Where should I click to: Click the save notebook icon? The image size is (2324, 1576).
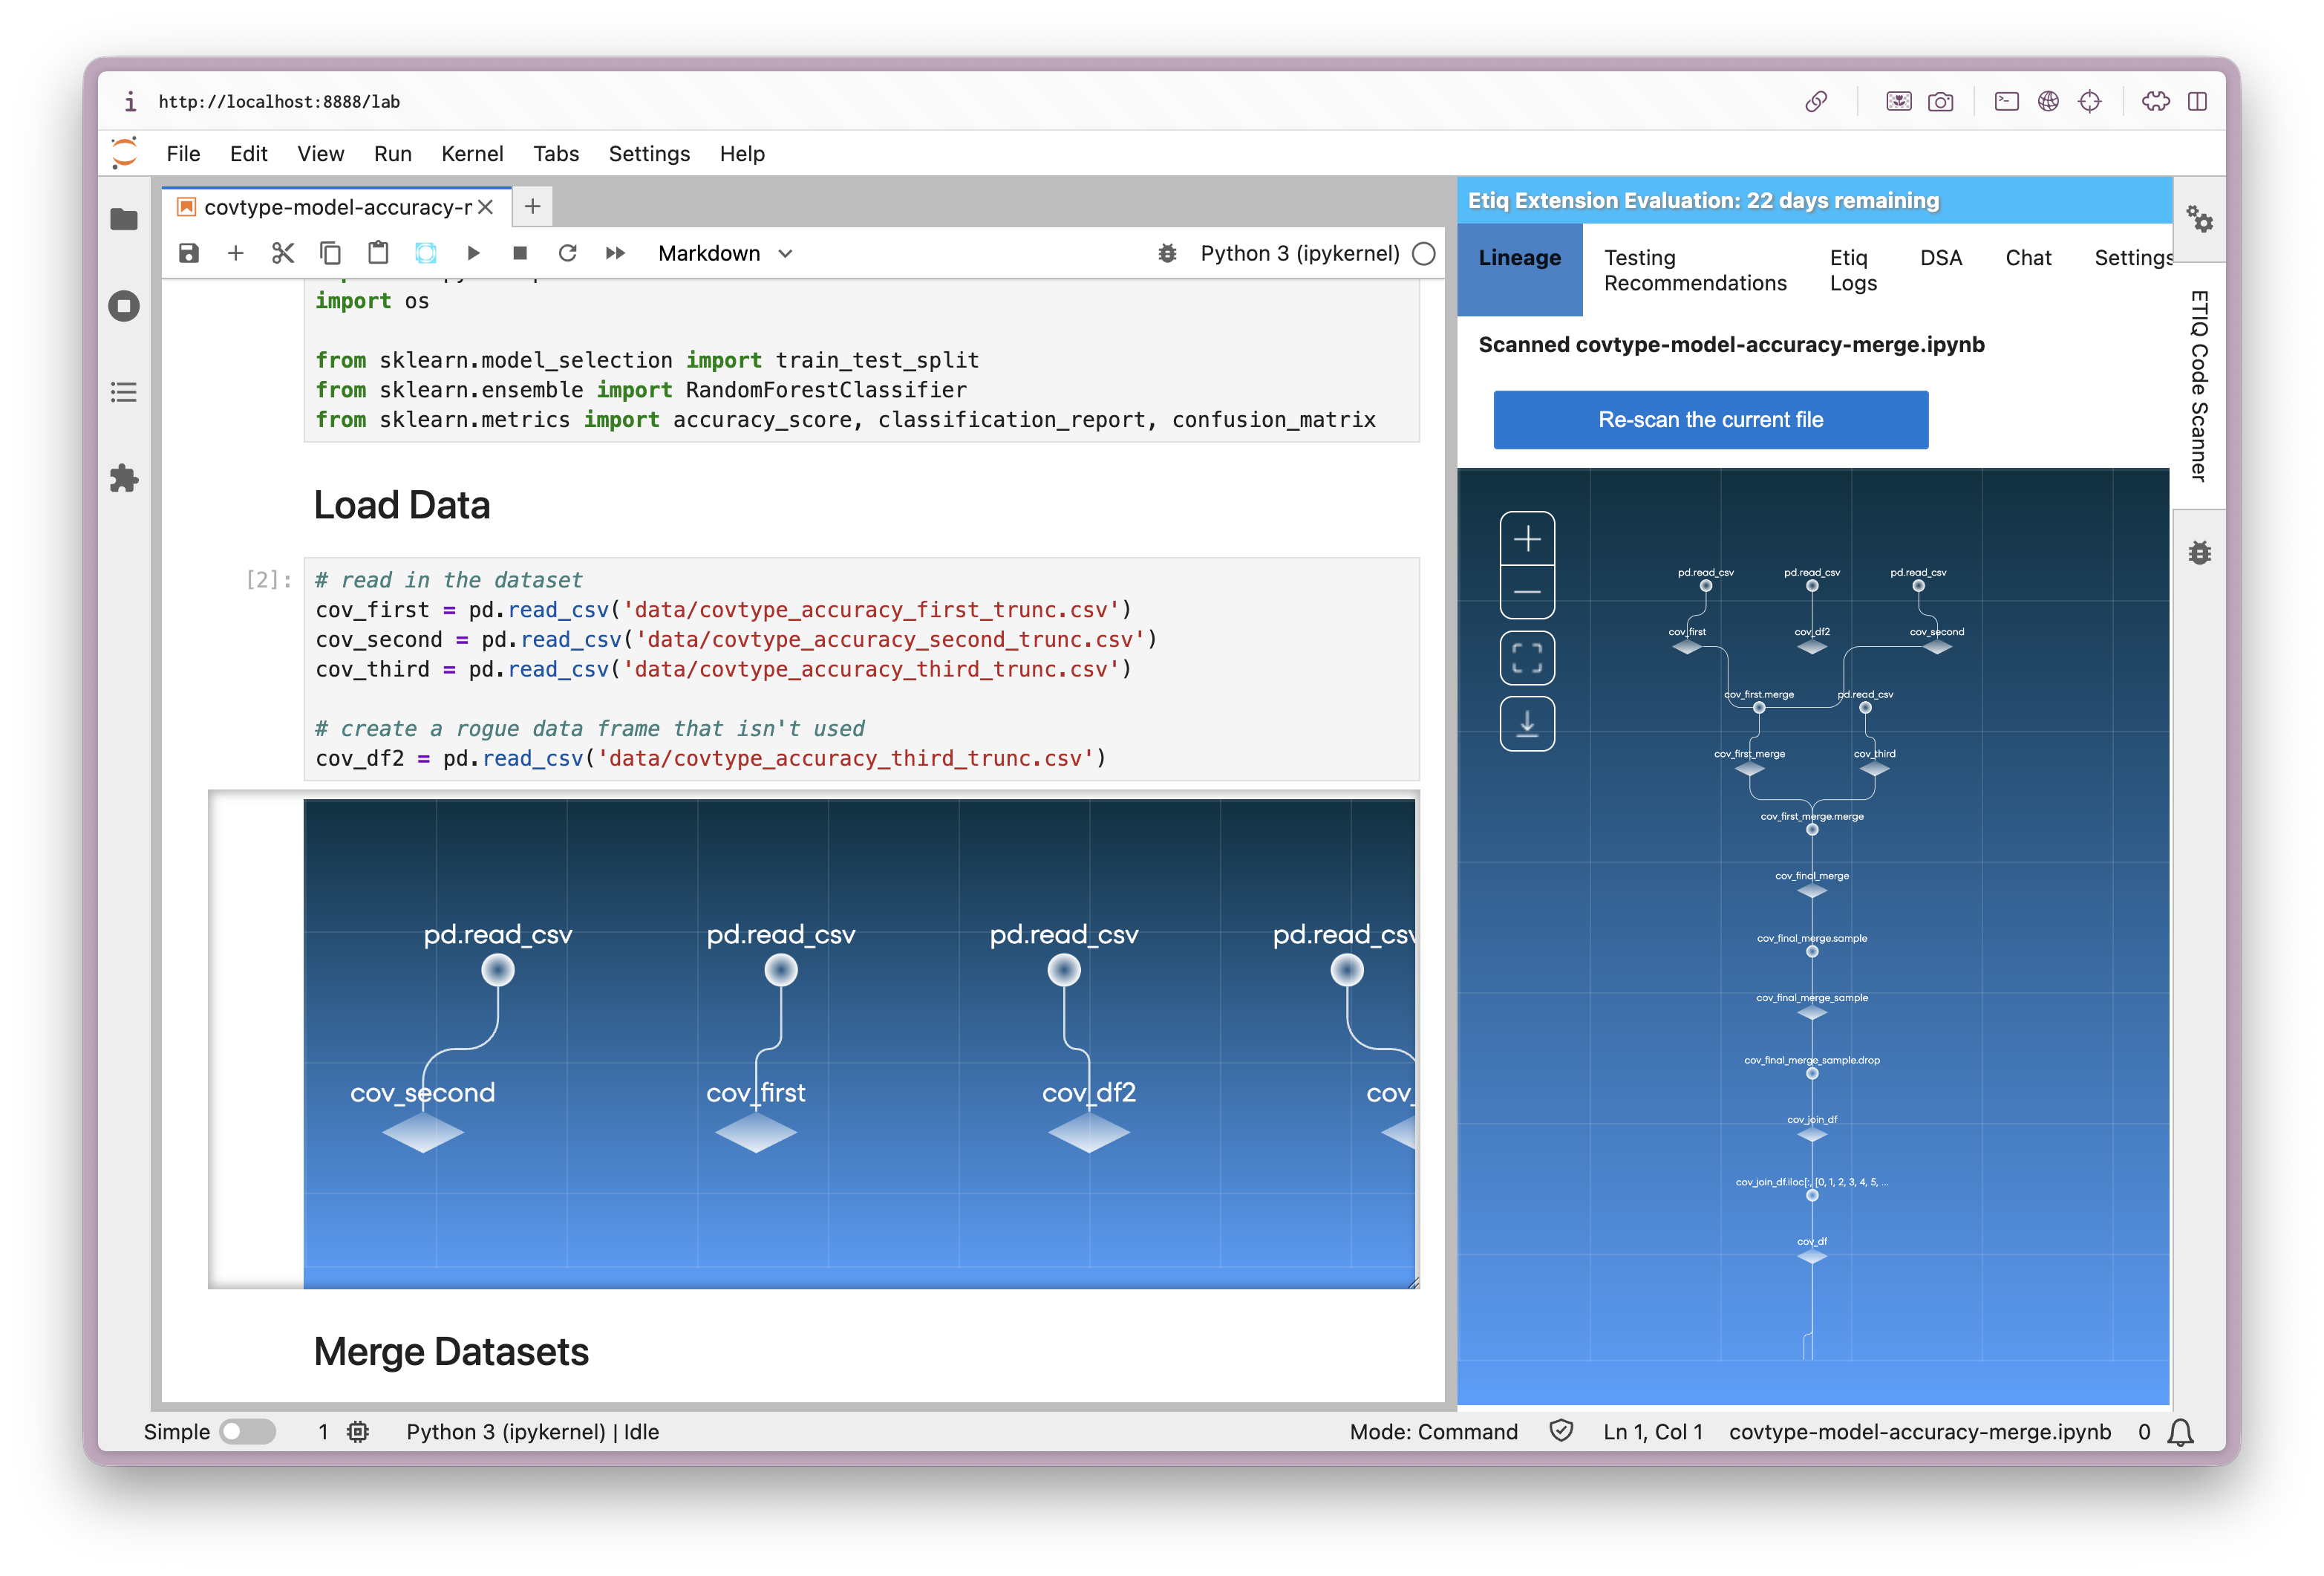tap(189, 253)
